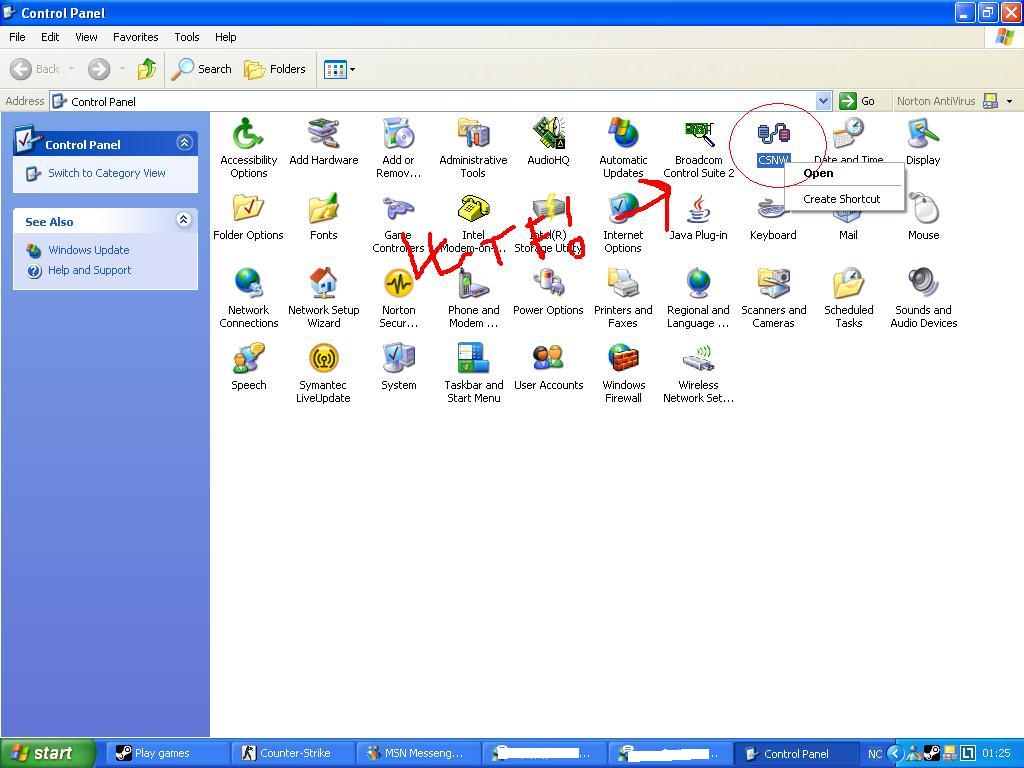Image resolution: width=1024 pixels, height=768 pixels.
Task: Choose Open from the context menu
Action: [844, 173]
